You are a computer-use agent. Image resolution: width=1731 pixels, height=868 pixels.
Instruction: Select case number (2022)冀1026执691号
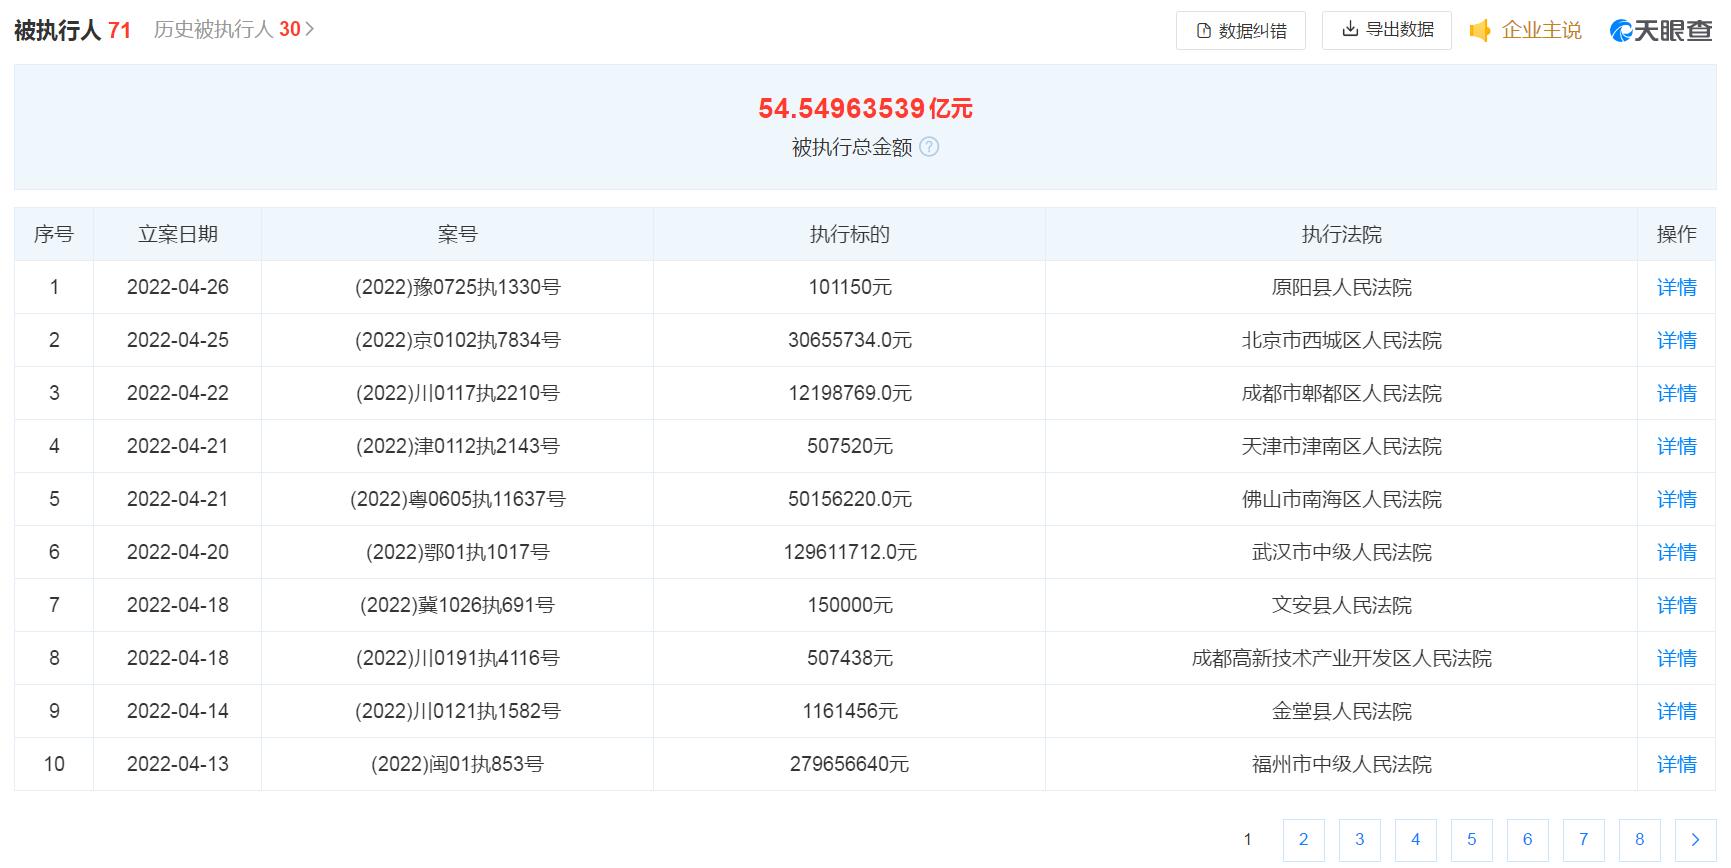click(x=457, y=605)
